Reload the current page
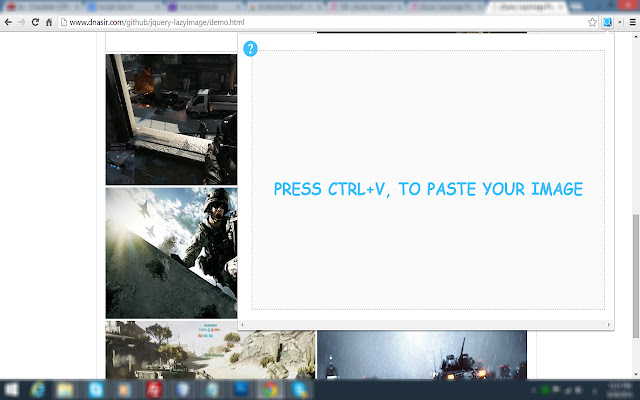 point(35,22)
